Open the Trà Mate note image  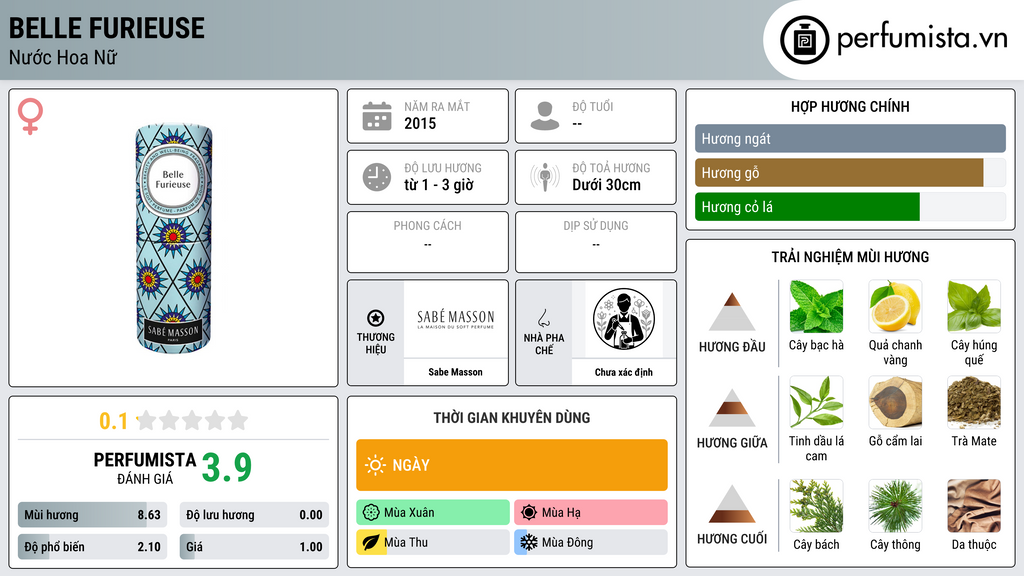(x=974, y=402)
